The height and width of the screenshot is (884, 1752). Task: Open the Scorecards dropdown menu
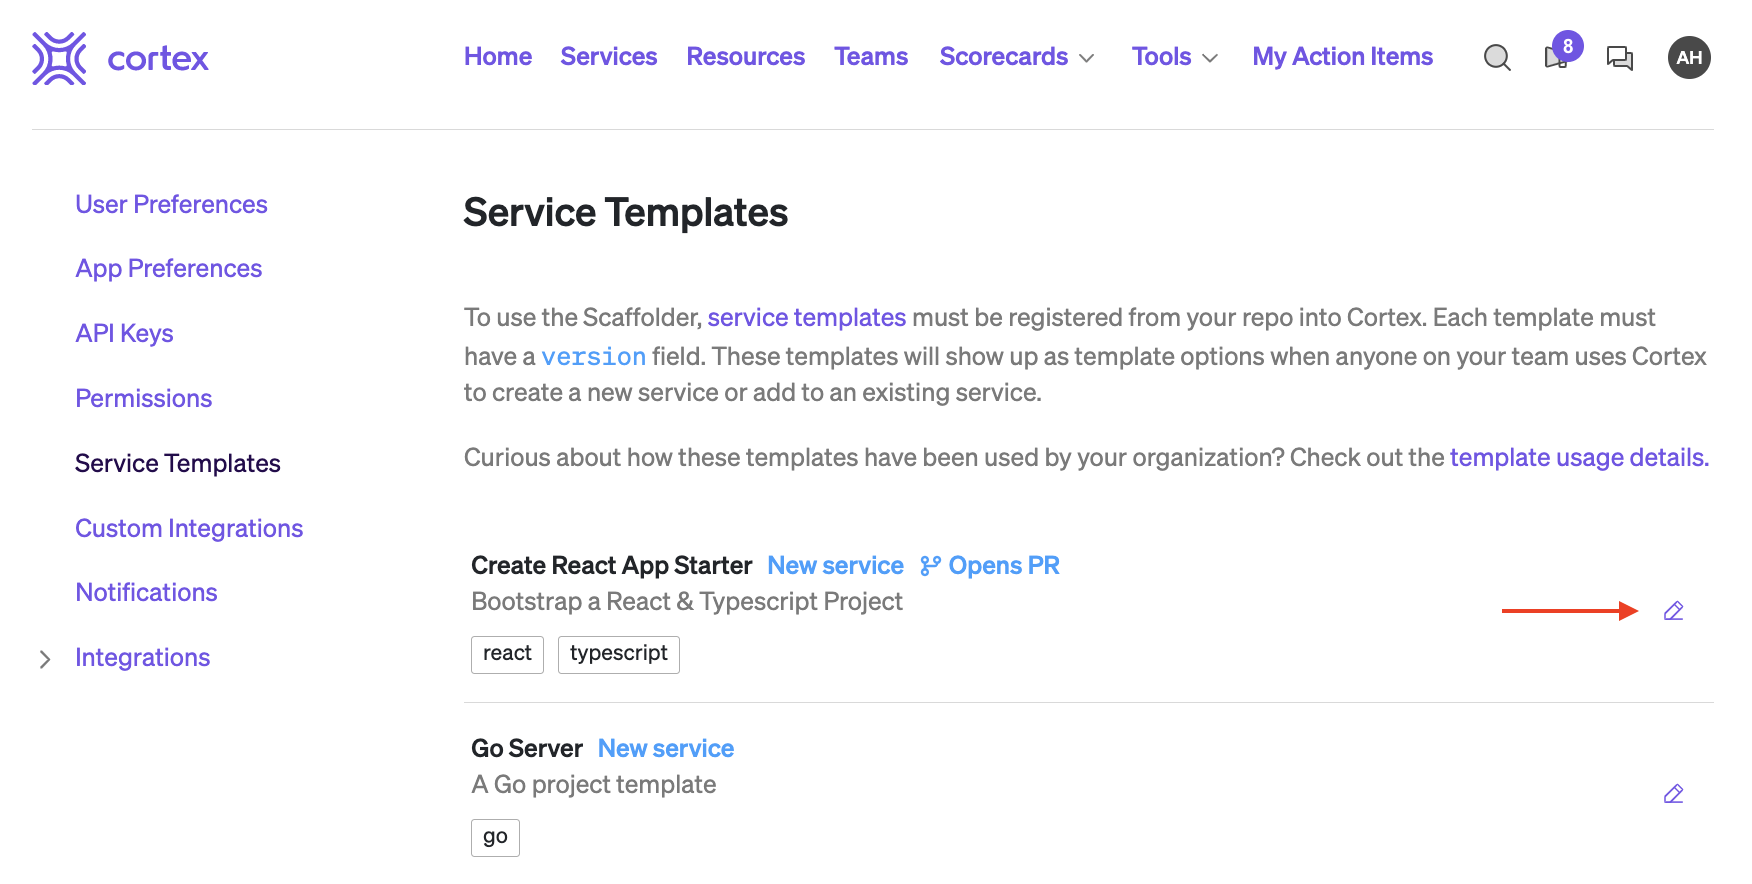tap(1017, 57)
